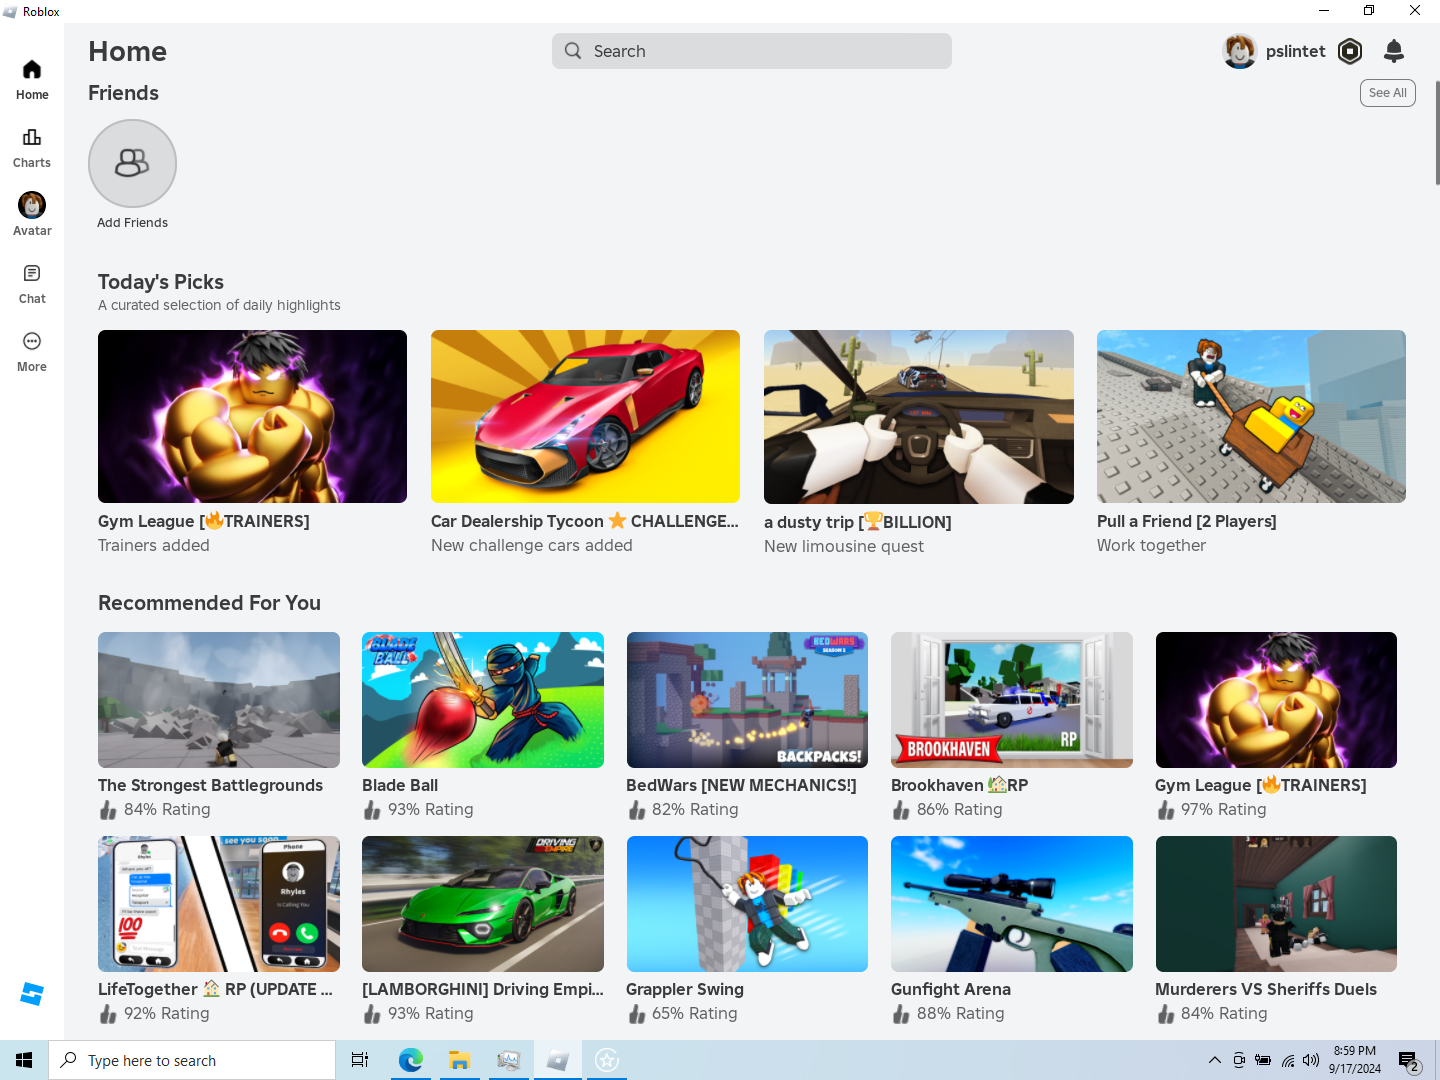Click the Roblox taskbar icon
The width and height of the screenshot is (1440, 1080).
tap(558, 1060)
